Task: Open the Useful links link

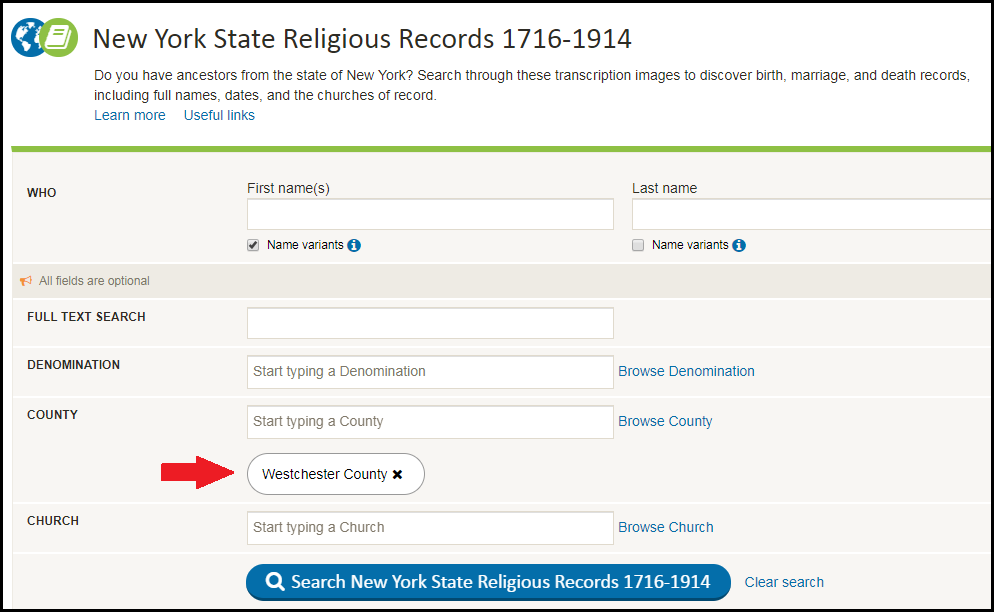Action: click(x=219, y=115)
